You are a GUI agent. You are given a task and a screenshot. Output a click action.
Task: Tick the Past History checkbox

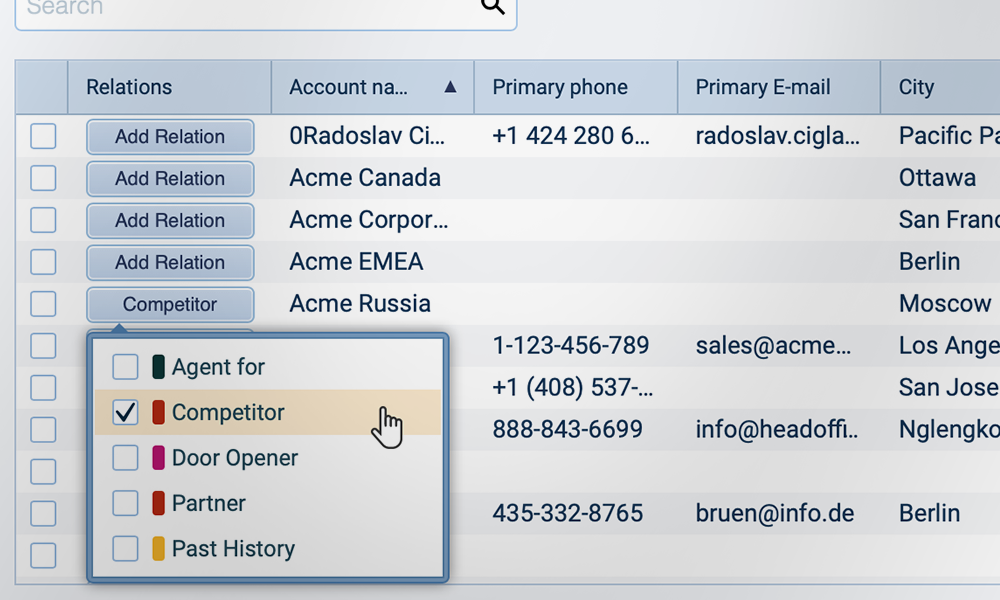125,549
